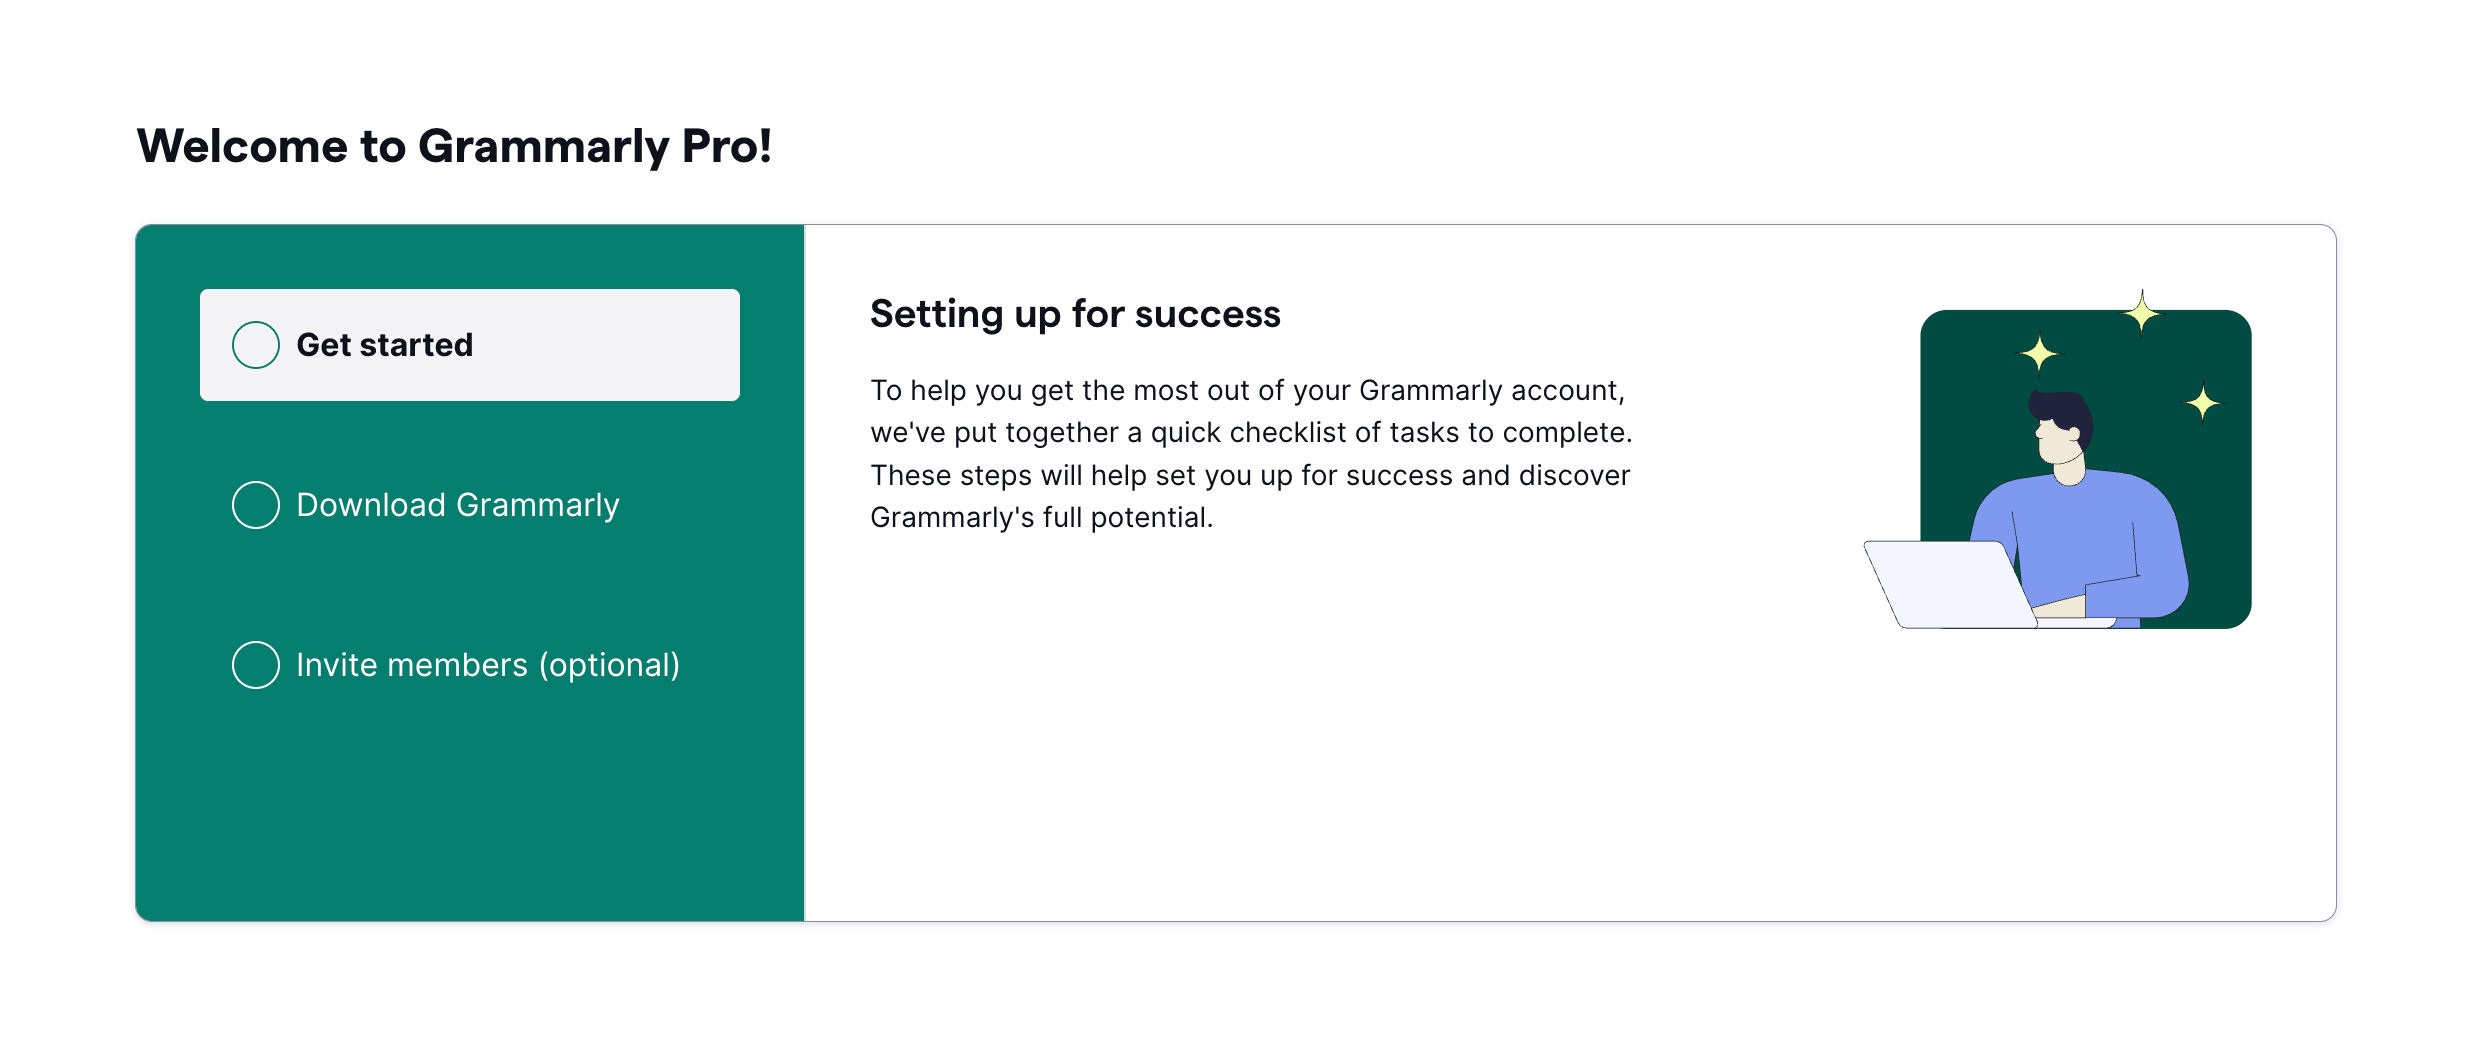
Task: Click the Get started step circle
Action: (256, 345)
